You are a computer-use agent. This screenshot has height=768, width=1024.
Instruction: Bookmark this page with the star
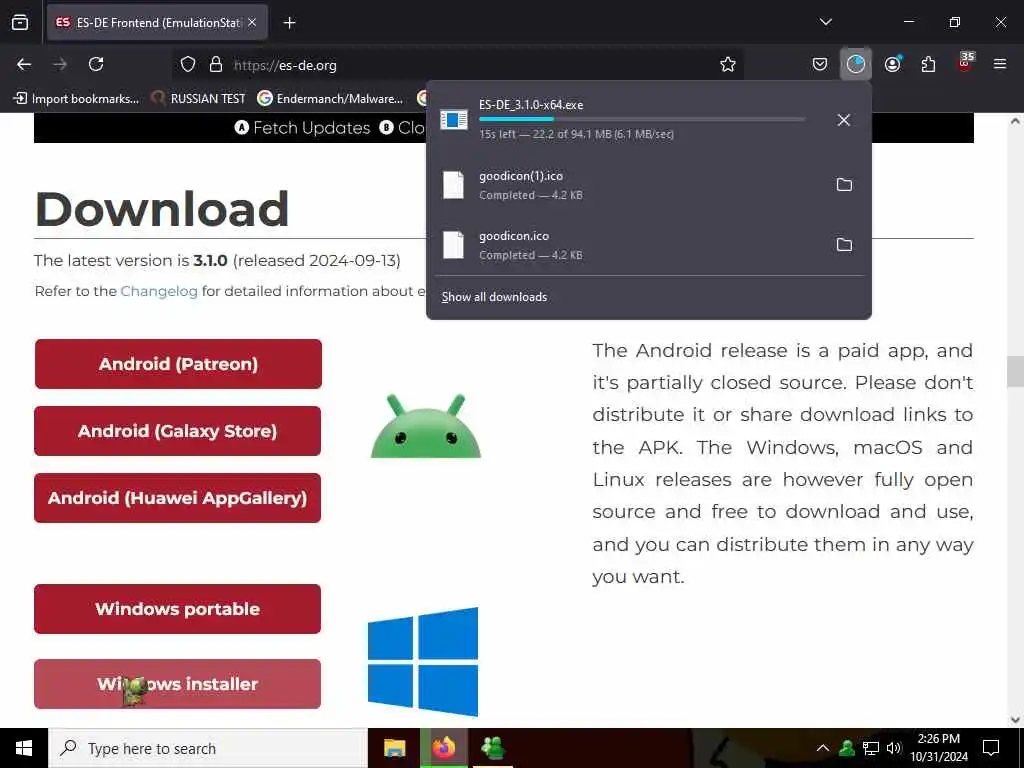(728, 64)
